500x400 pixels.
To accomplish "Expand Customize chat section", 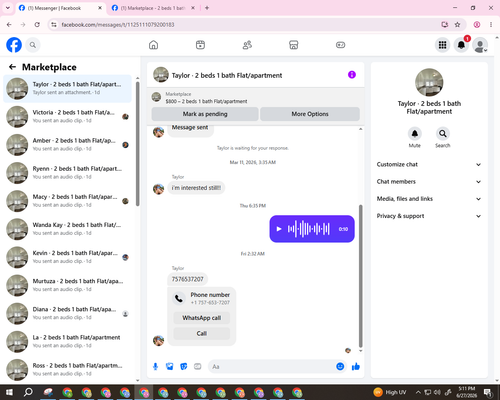I will 429,164.
